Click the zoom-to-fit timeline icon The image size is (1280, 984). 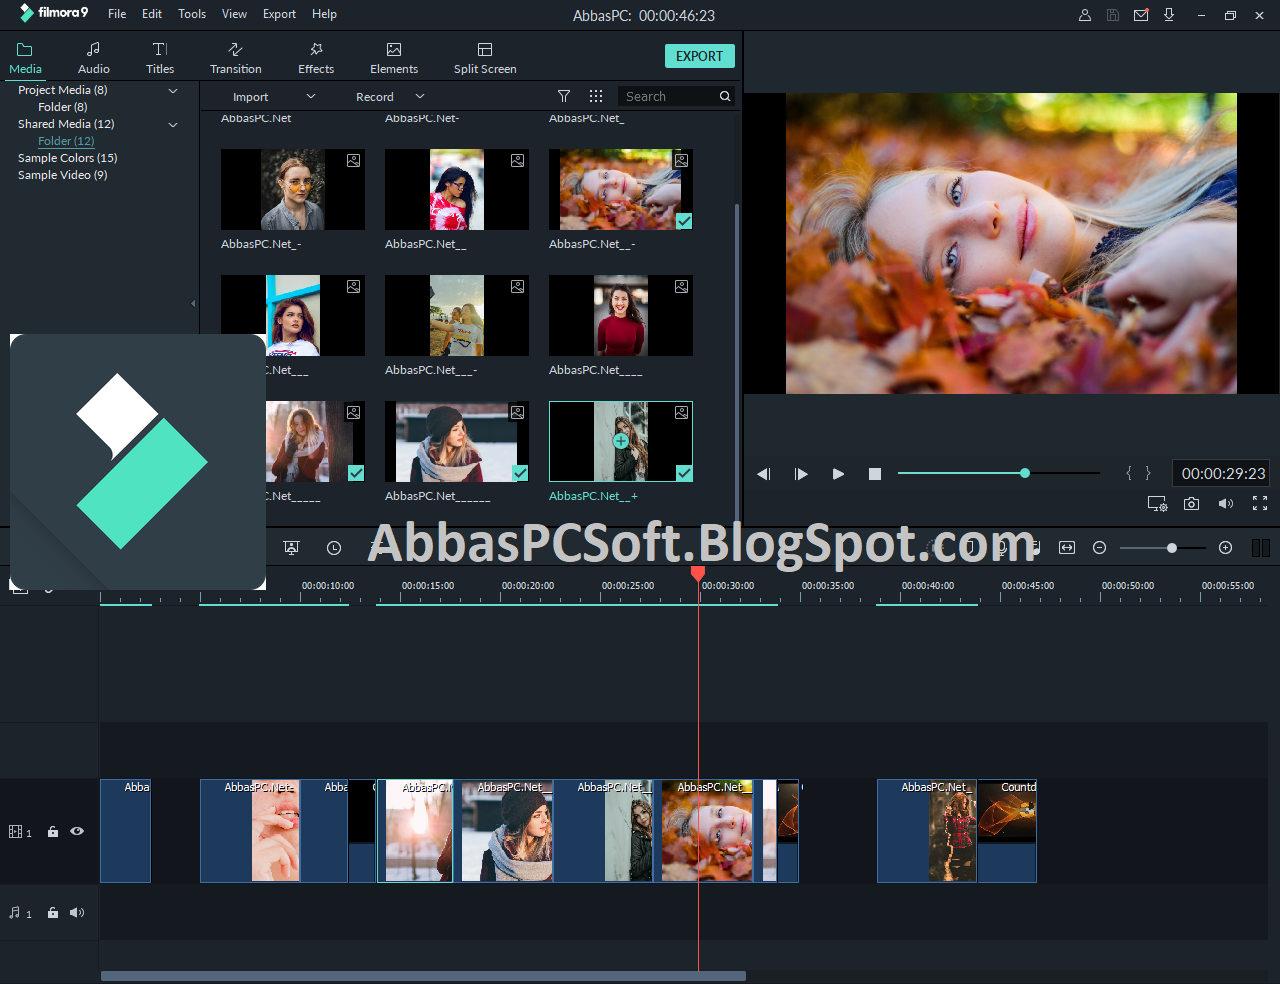click(x=1066, y=548)
